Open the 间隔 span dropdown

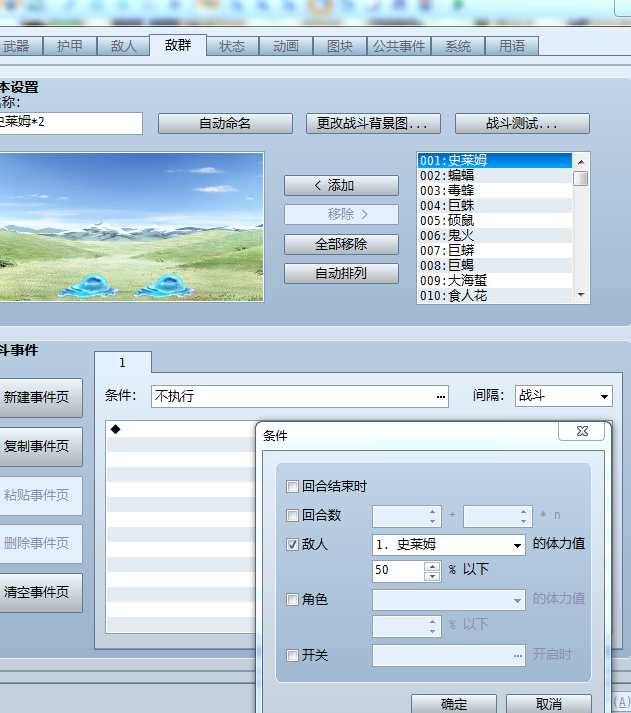click(x=564, y=396)
